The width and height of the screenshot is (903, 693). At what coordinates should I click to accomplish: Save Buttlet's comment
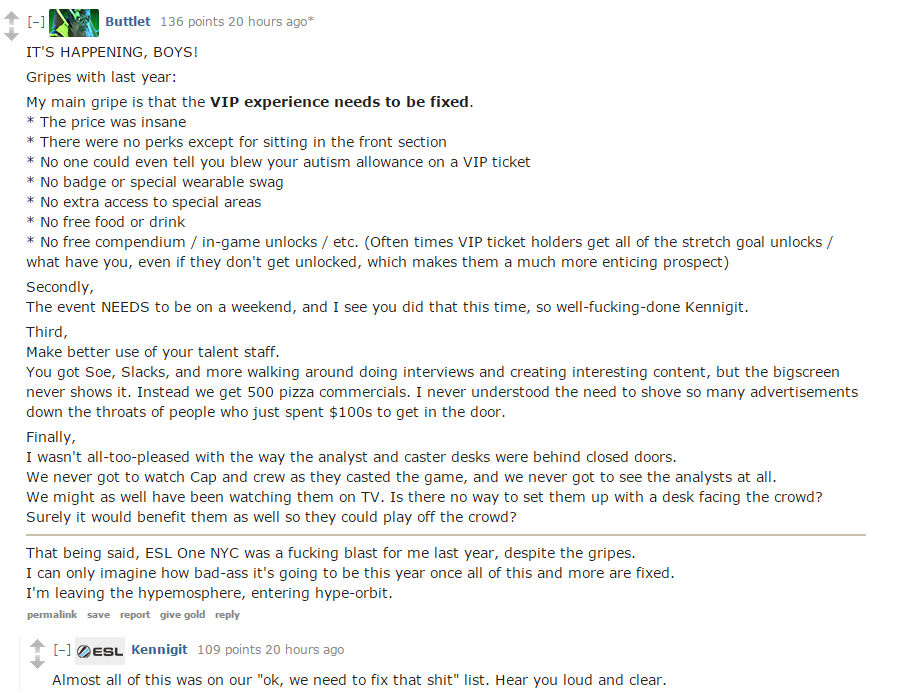pos(98,615)
